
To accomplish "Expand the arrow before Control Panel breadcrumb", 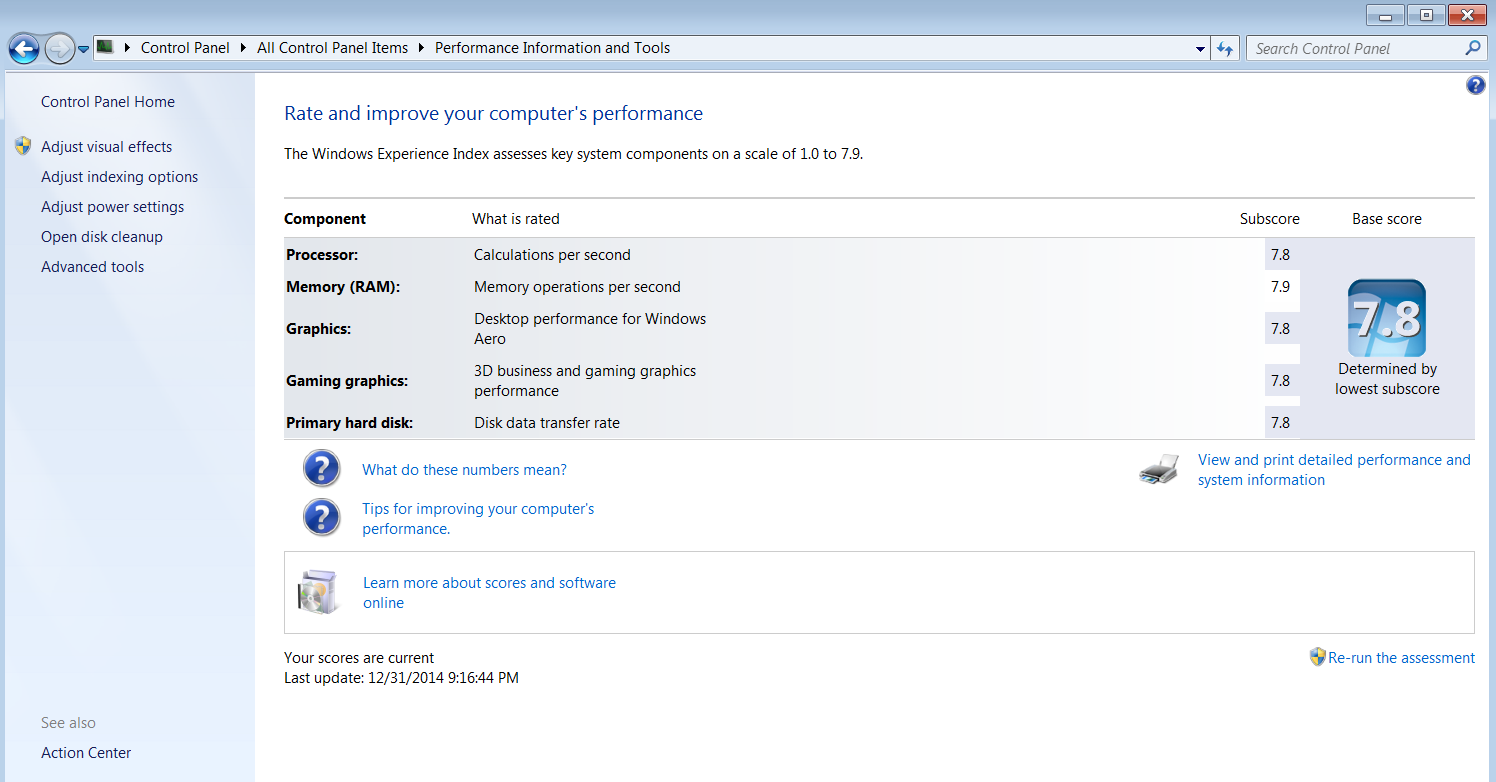I will click(x=127, y=48).
